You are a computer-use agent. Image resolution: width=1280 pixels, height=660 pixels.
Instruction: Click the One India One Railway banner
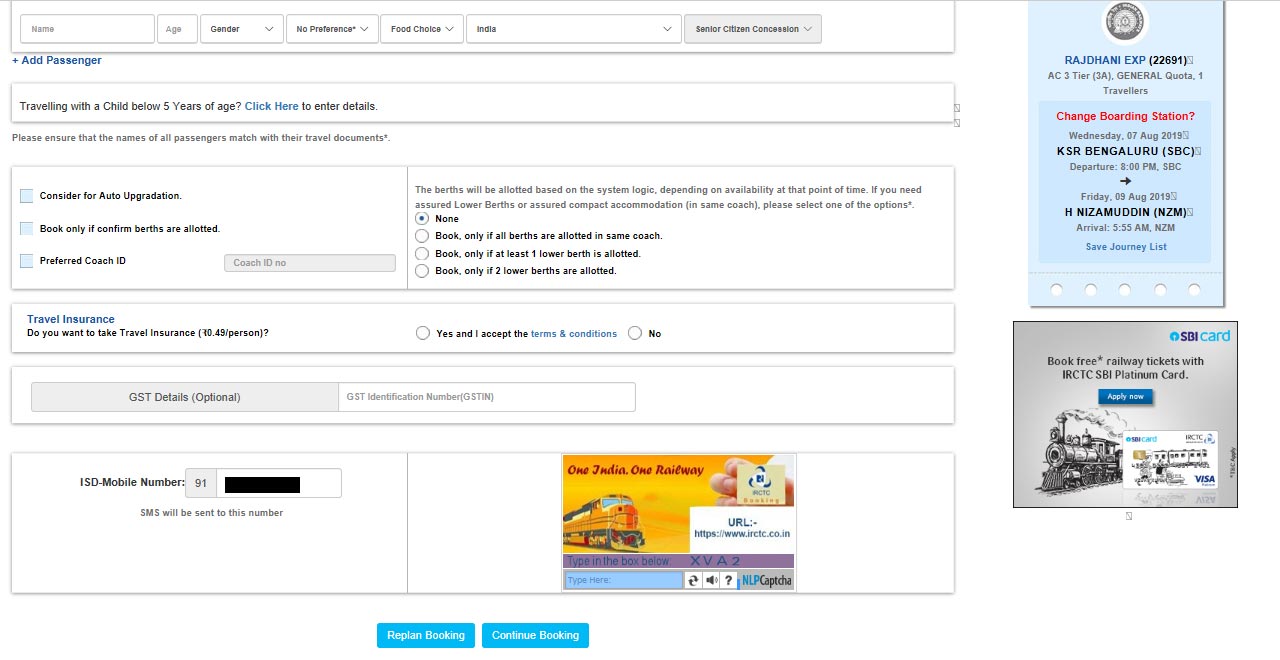(x=679, y=504)
